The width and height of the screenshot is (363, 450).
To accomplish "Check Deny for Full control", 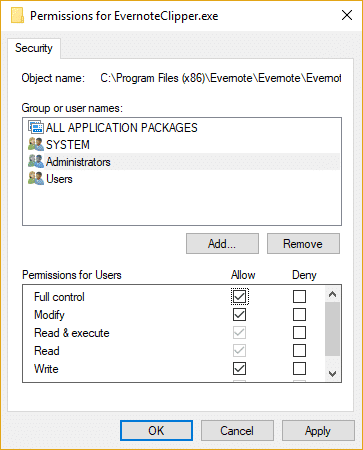I will click(299, 296).
